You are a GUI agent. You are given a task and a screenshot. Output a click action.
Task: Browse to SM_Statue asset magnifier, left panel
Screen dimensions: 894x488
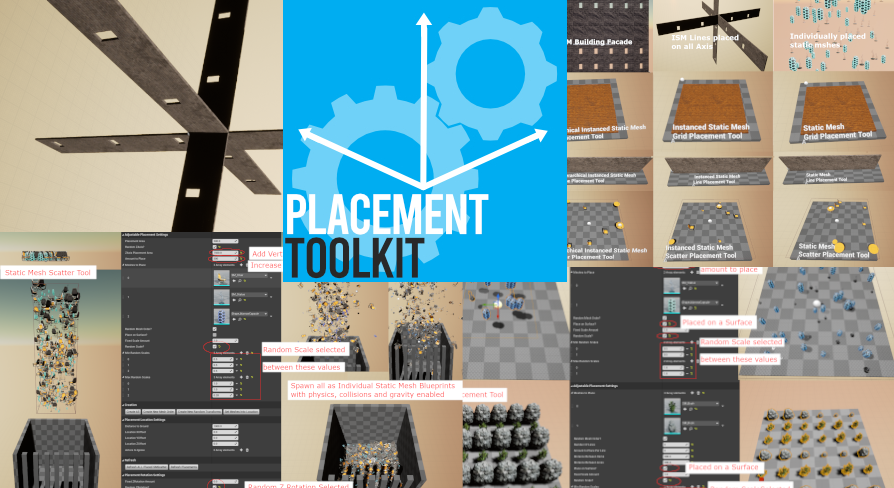(240, 300)
